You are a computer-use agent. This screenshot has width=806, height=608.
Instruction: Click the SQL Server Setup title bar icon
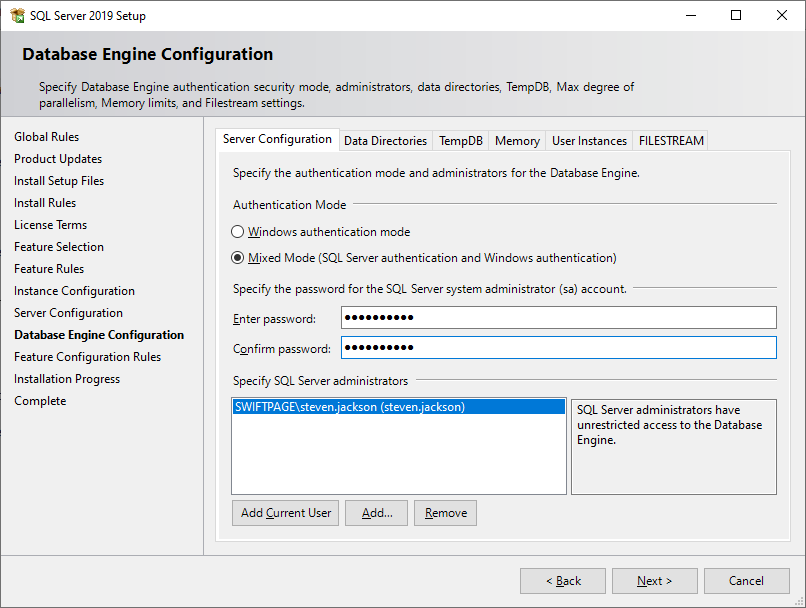coord(17,15)
